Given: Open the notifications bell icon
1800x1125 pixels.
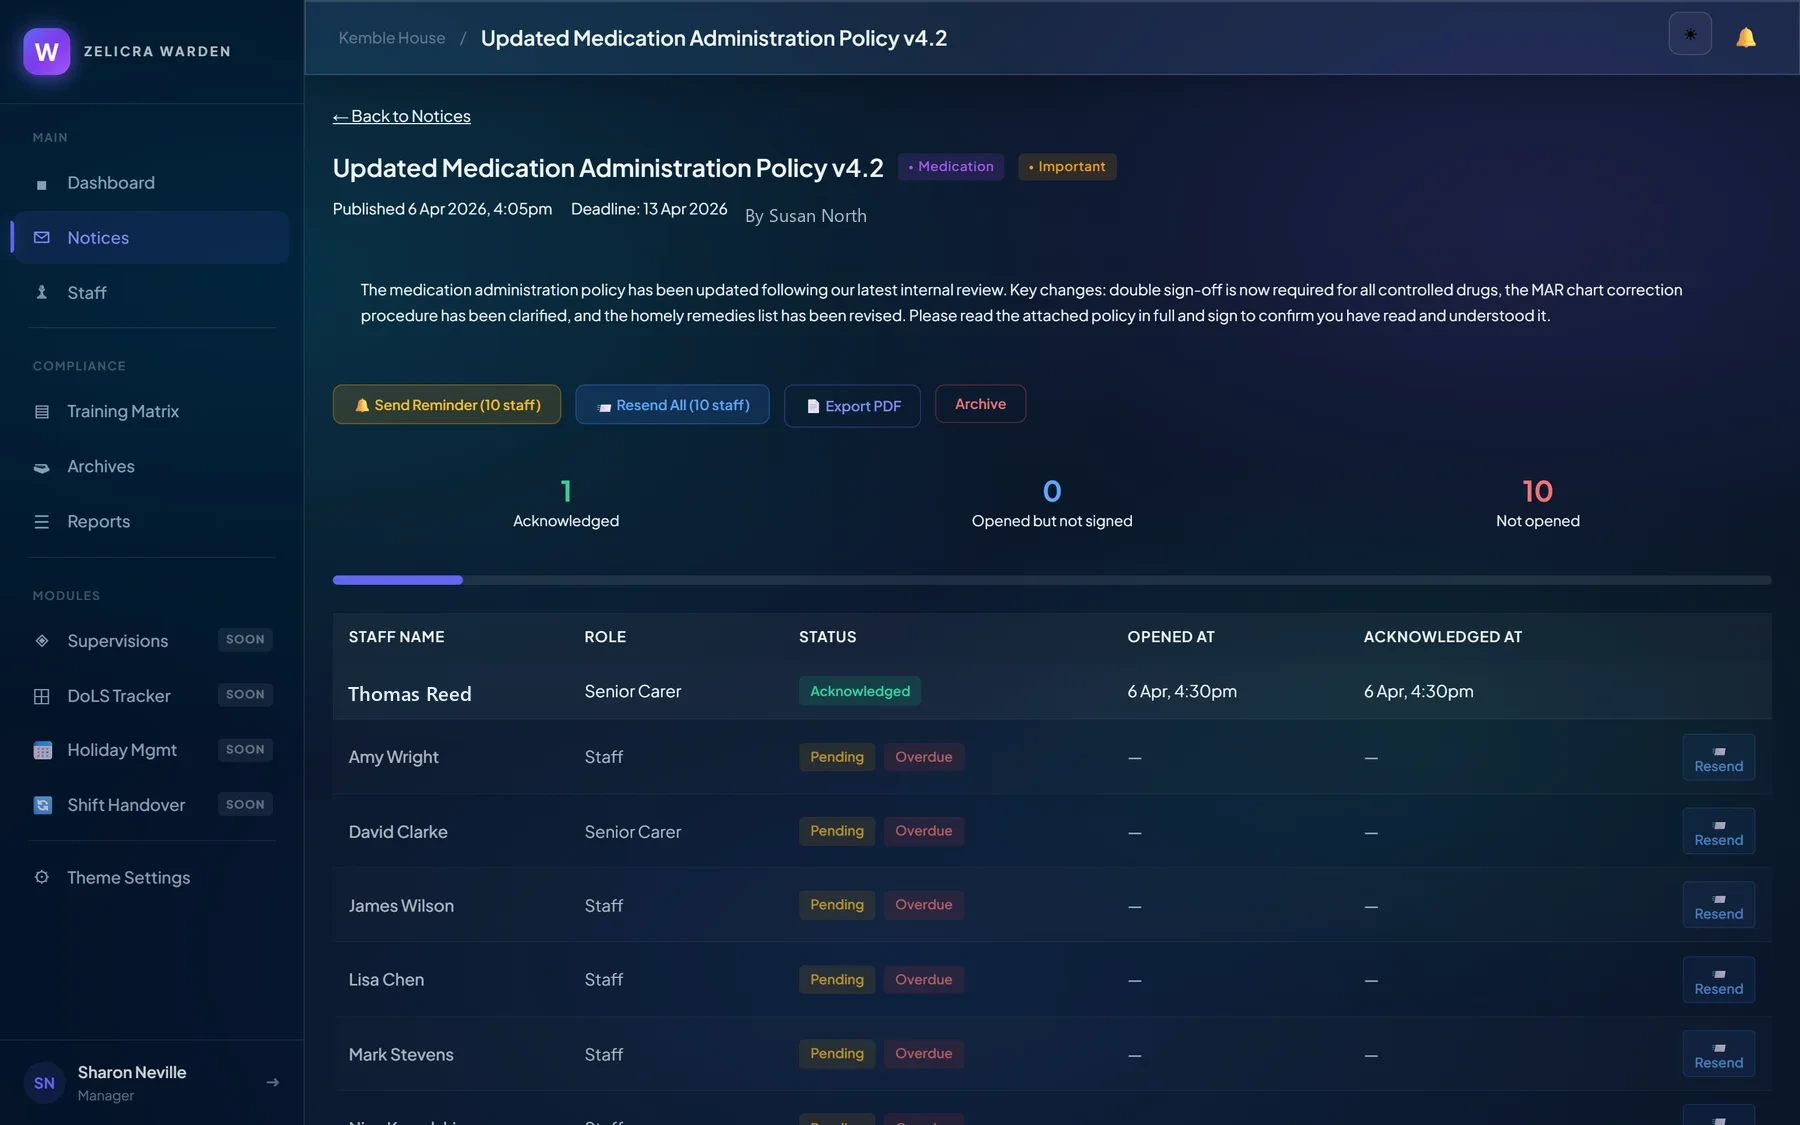Looking at the screenshot, I should [x=1746, y=37].
